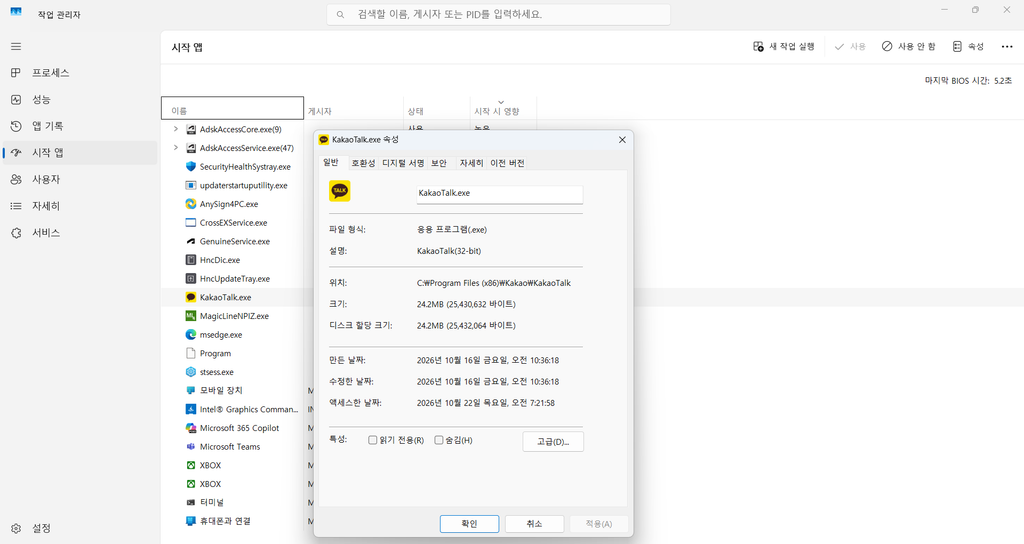1024x544 pixels.
Task: Click 새 작업 실행 button
Action: point(784,46)
